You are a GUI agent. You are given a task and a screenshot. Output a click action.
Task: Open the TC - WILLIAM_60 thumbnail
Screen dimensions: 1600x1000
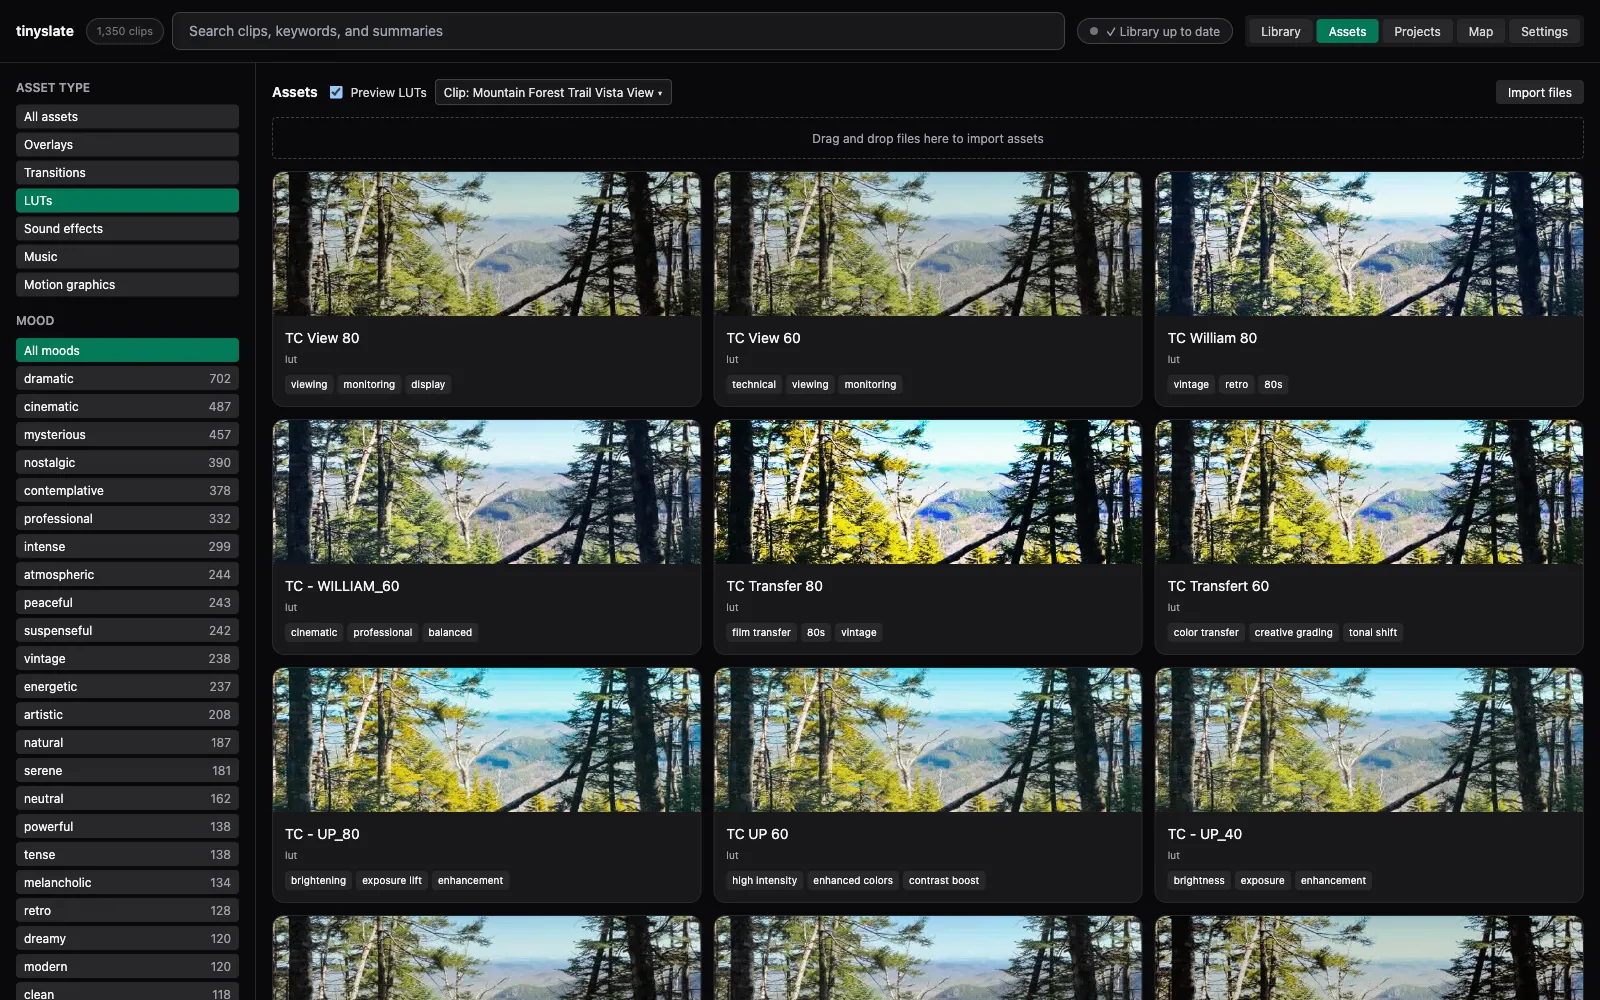pos(486,492)
